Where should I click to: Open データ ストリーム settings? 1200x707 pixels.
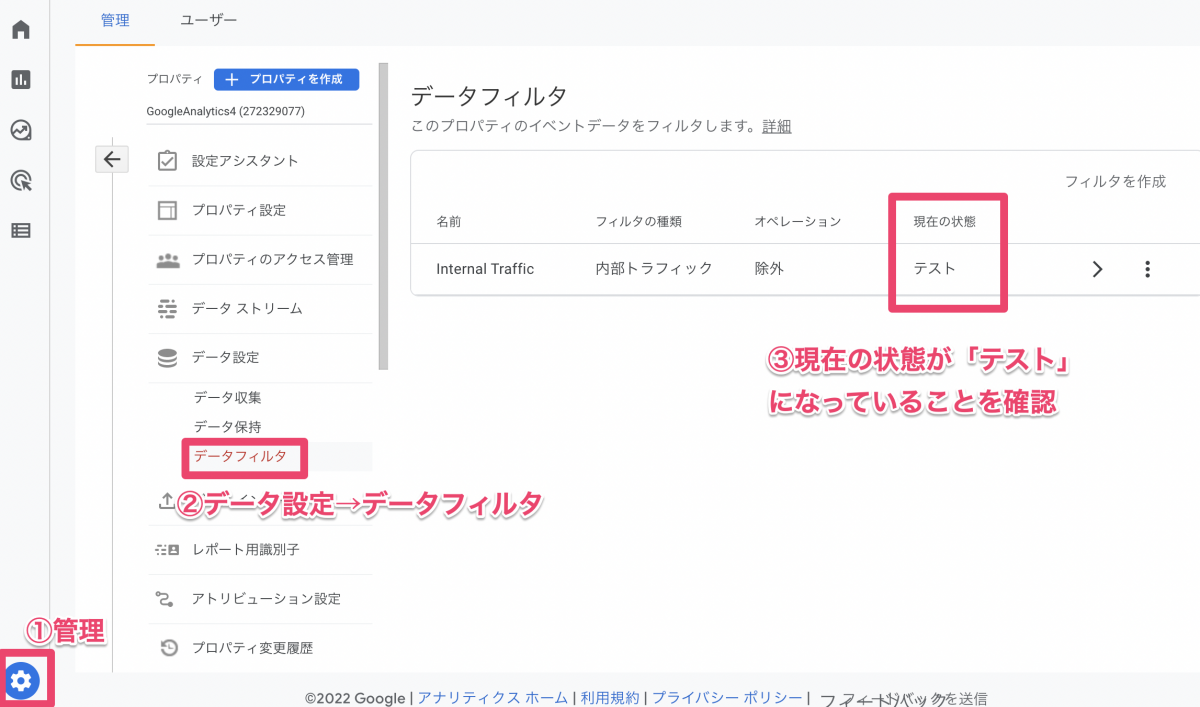click(246, 308)
